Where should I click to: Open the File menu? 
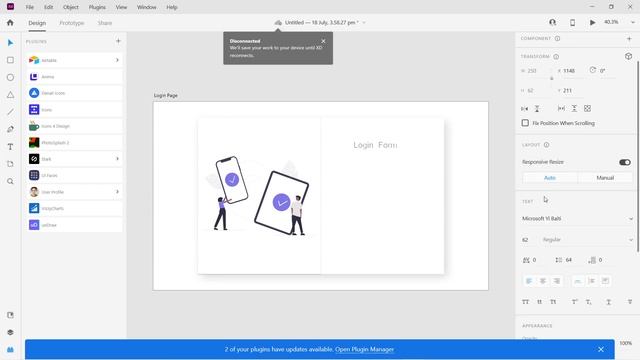click(x=30, y=7)
